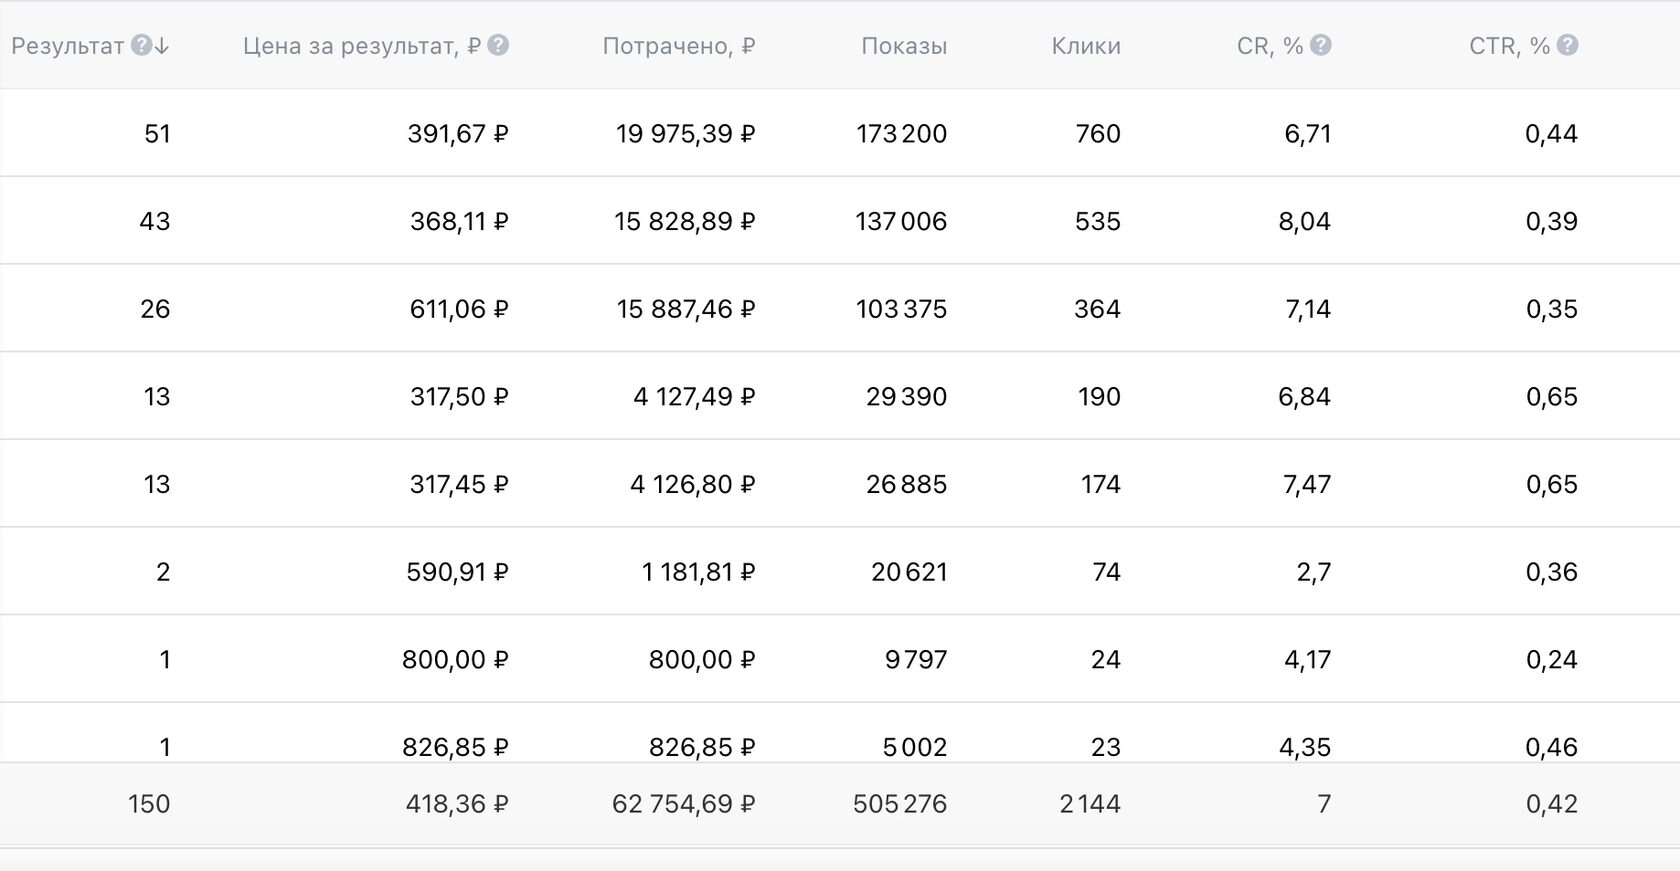This screenshot has height=871, width=1680.
Task: Select price cell 317,45 ₽
Action: 459,485
